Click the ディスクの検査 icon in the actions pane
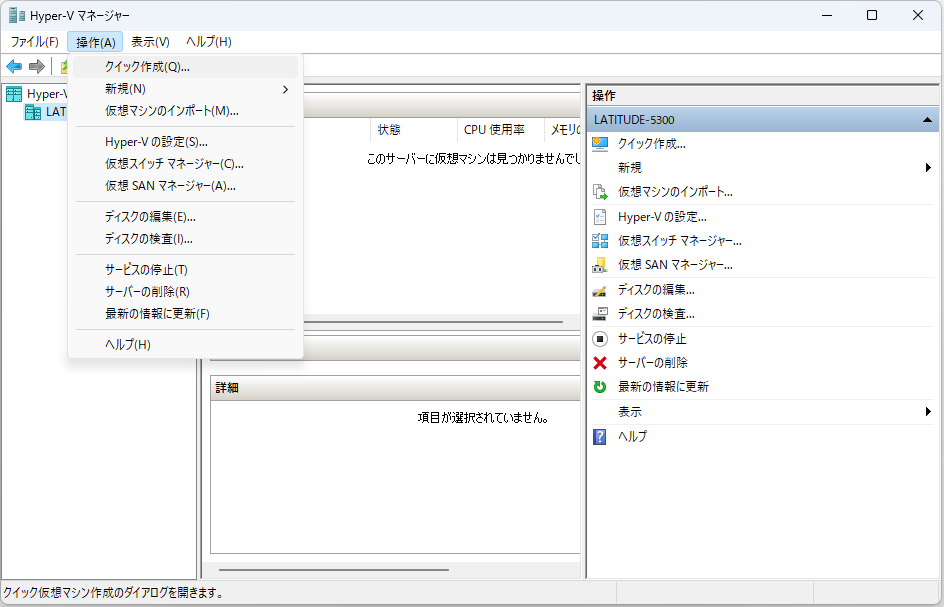944x607 pixels. click(x=600, y=314)
